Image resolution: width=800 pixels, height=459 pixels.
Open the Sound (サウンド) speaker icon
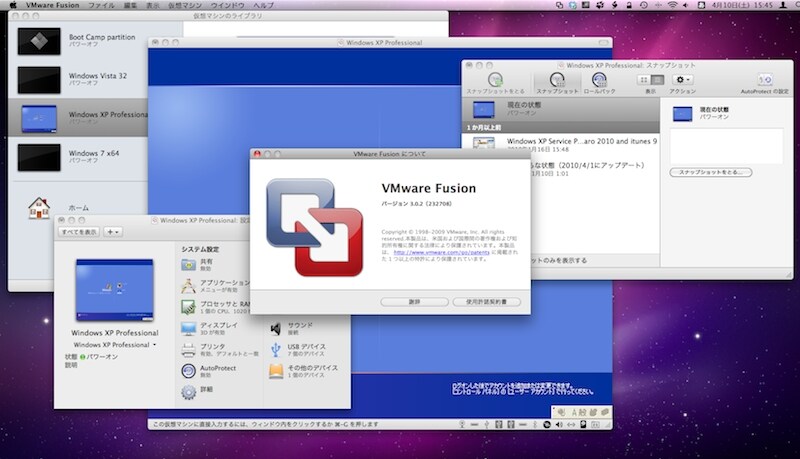(276, 328)
